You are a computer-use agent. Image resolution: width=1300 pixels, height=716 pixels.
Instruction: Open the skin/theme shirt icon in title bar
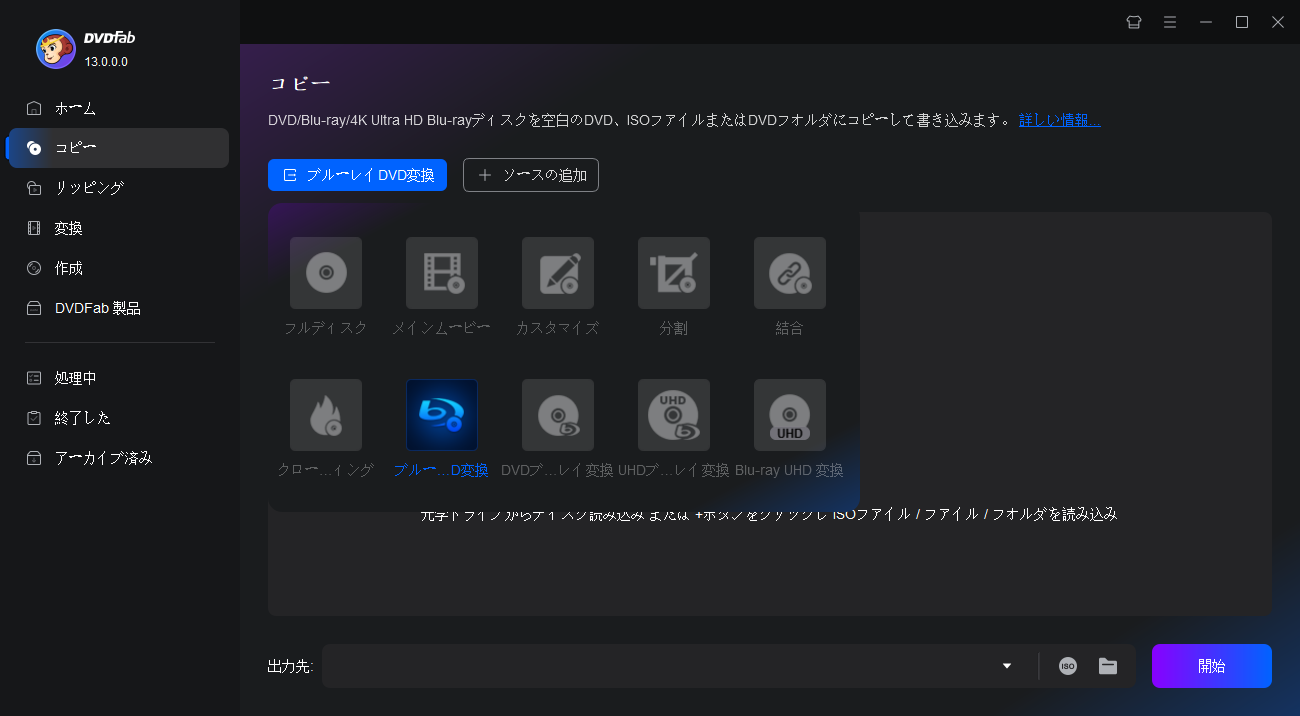(x=1134, y=22)
